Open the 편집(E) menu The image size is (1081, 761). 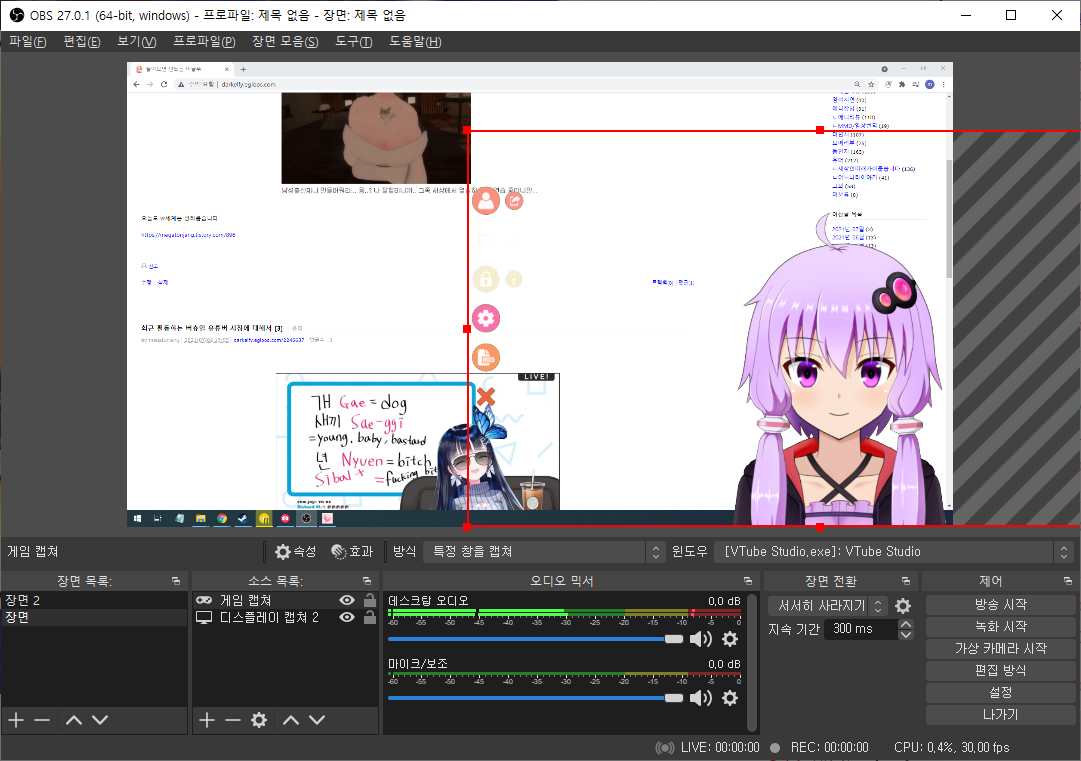coord(81,41)
